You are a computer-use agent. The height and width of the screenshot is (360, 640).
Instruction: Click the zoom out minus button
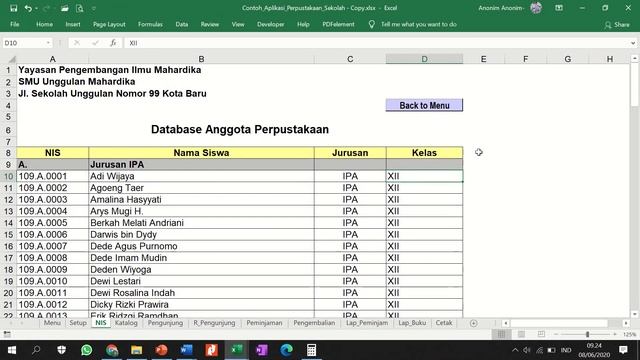click(x=556, y=334)
